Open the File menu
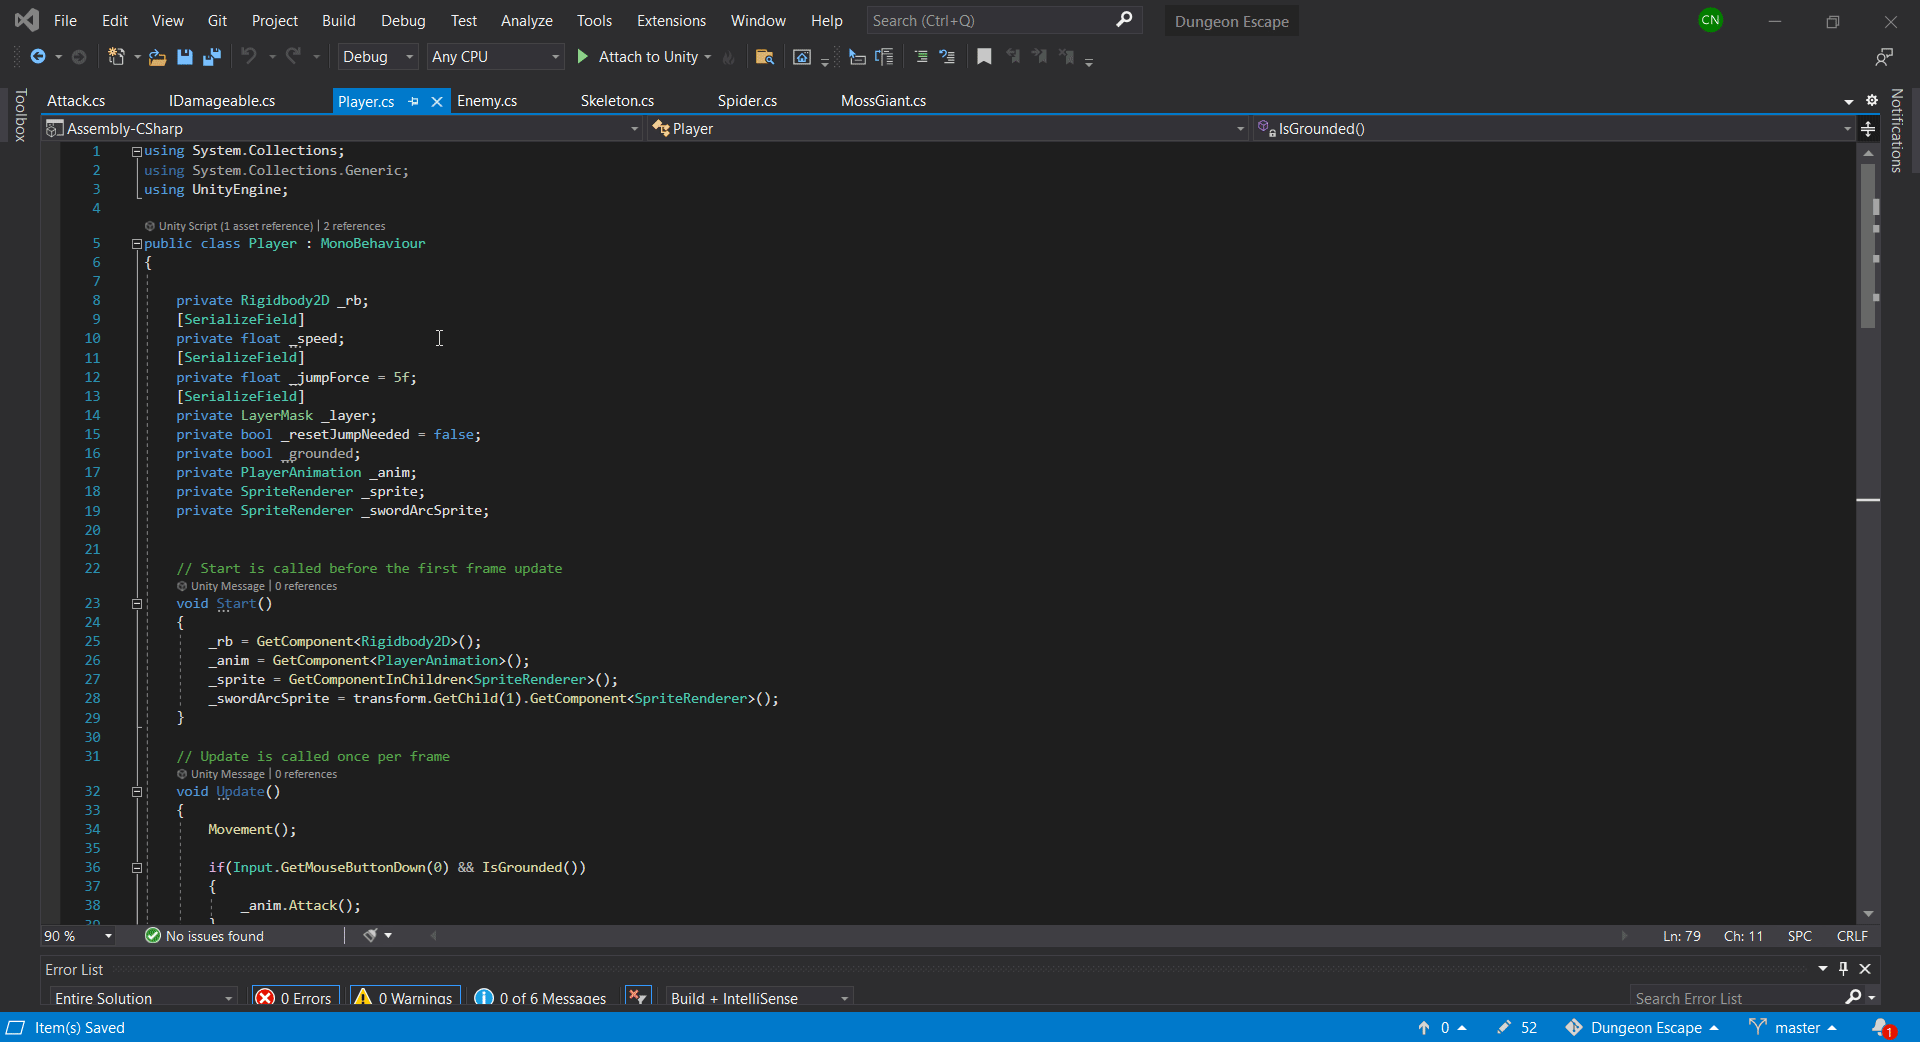The height and width of the screenshot is (1042, 1920). coord(65,21)
